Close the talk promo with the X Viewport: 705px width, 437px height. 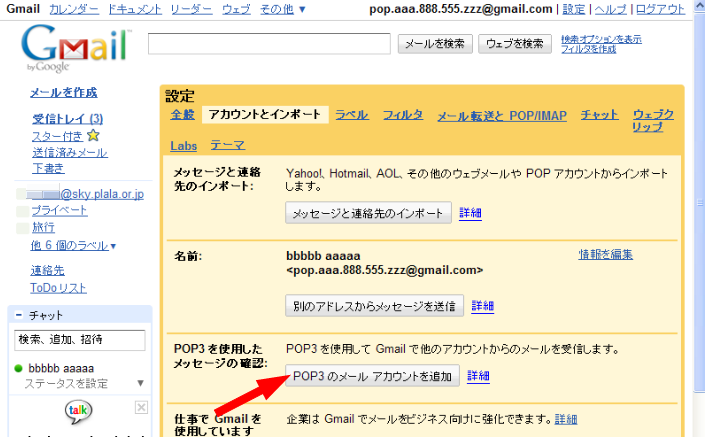tap(141, 407)
